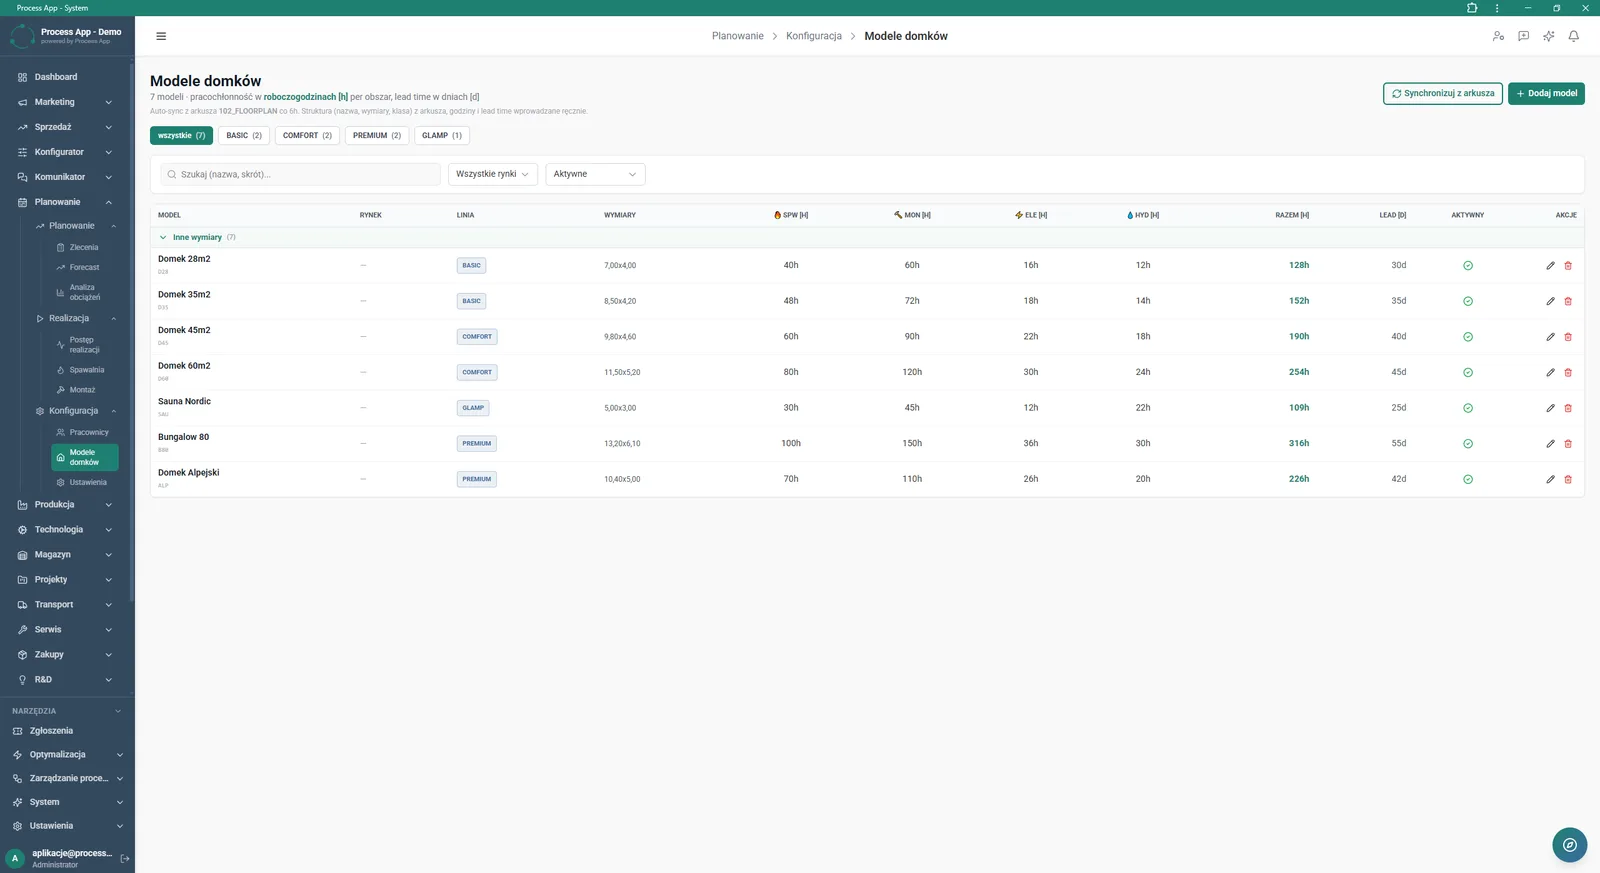The image size is (1600, 873).
Task: Go to the Konfiguracja breadcrumb
Action: click(814, 36)
